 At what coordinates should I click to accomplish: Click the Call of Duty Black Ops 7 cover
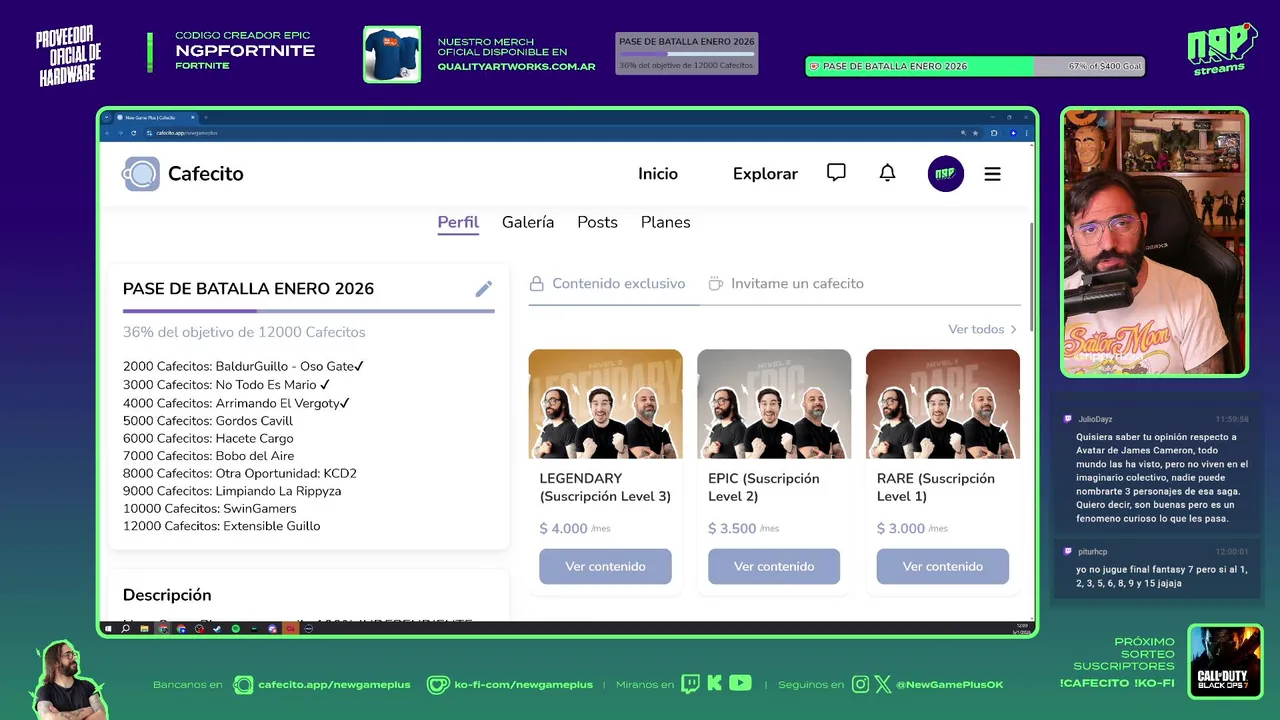(1225, 660)
